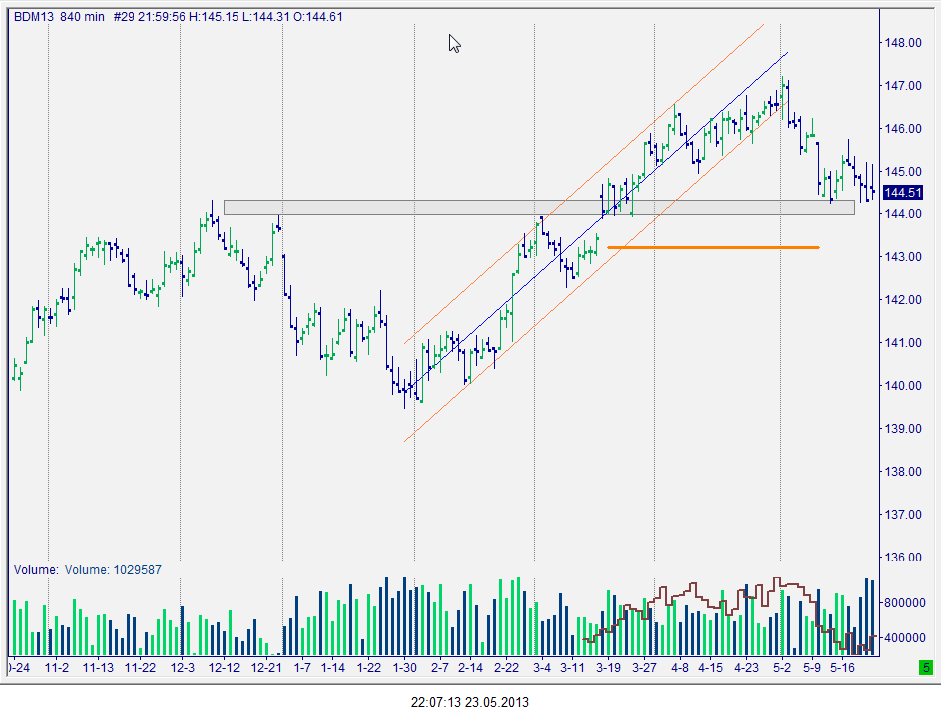Screen dimensions: 941x719
Task: Click the 5-16 date axis label
Action: pyautogui.click(x=843, y=667)
